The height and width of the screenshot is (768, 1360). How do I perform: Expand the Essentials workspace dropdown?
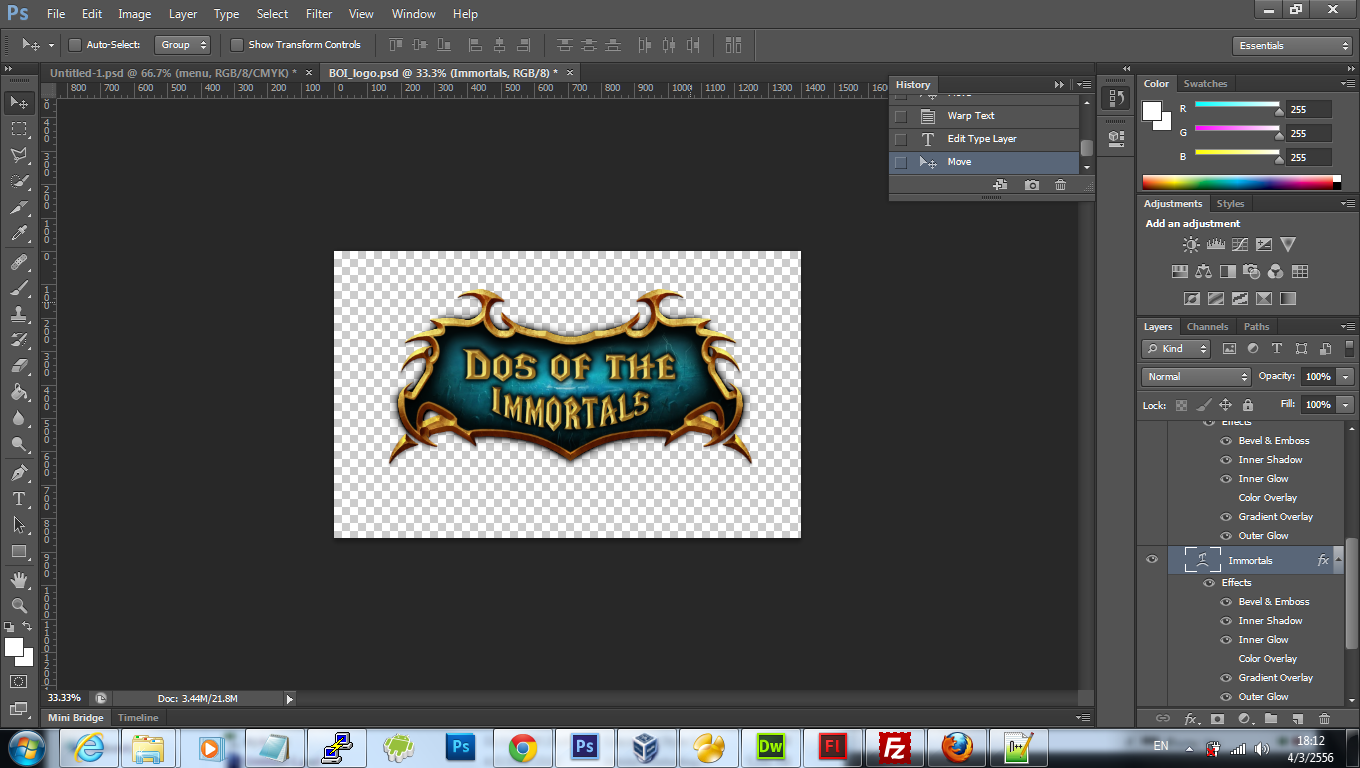pyautogui.click(x=1292, y=46)
